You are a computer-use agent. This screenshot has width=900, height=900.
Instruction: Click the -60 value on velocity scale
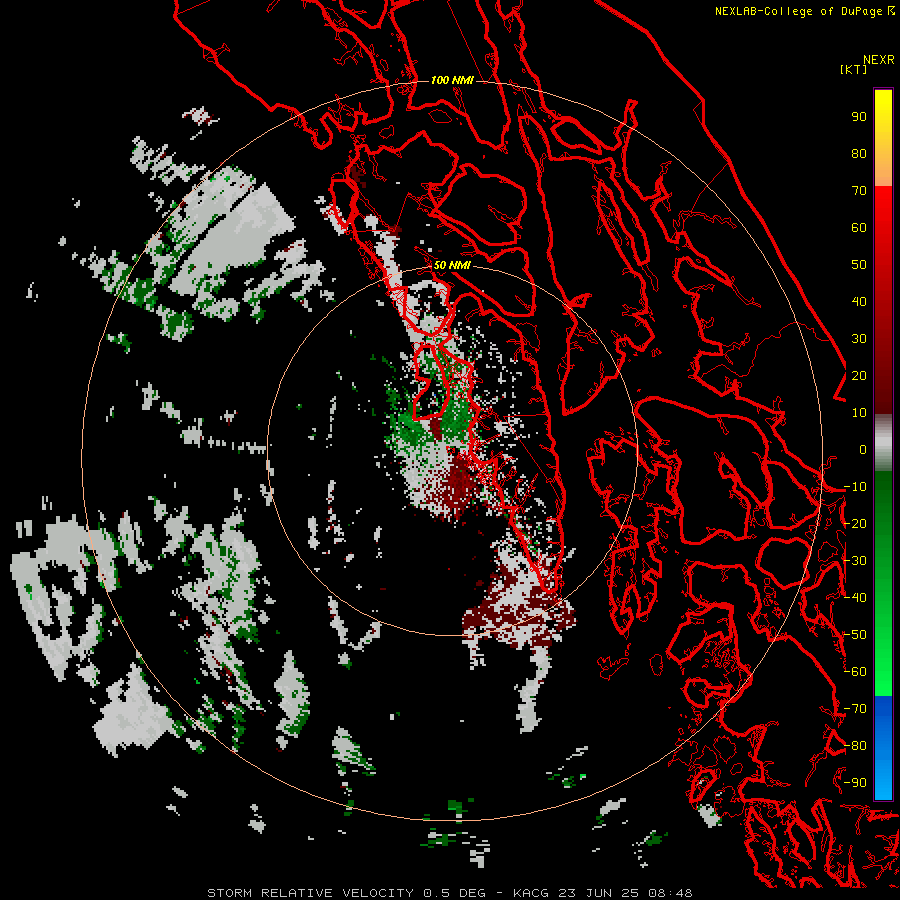click(855, 672)
